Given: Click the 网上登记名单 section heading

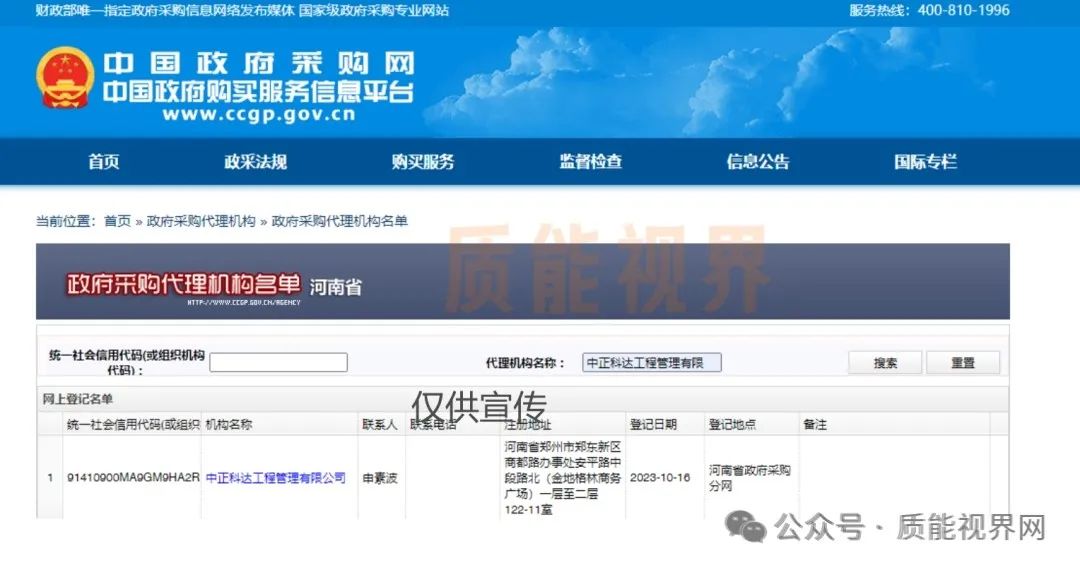Looking at the screenshot, I should (x=78, y=399).
